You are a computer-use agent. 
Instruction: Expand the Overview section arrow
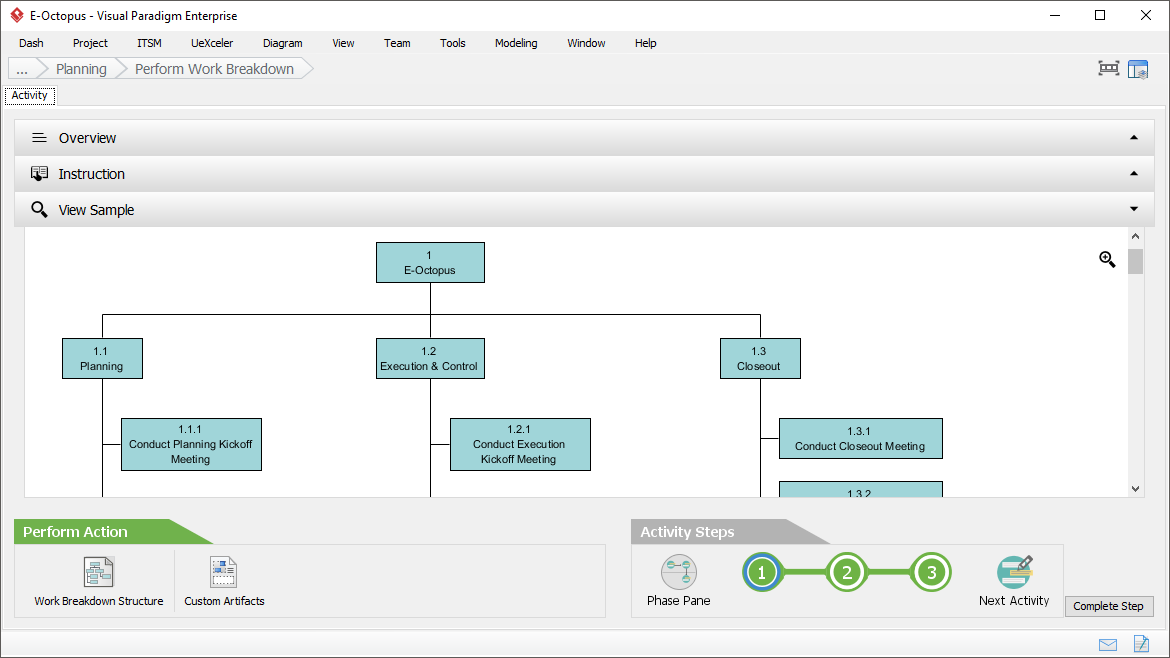[1133, 137]
